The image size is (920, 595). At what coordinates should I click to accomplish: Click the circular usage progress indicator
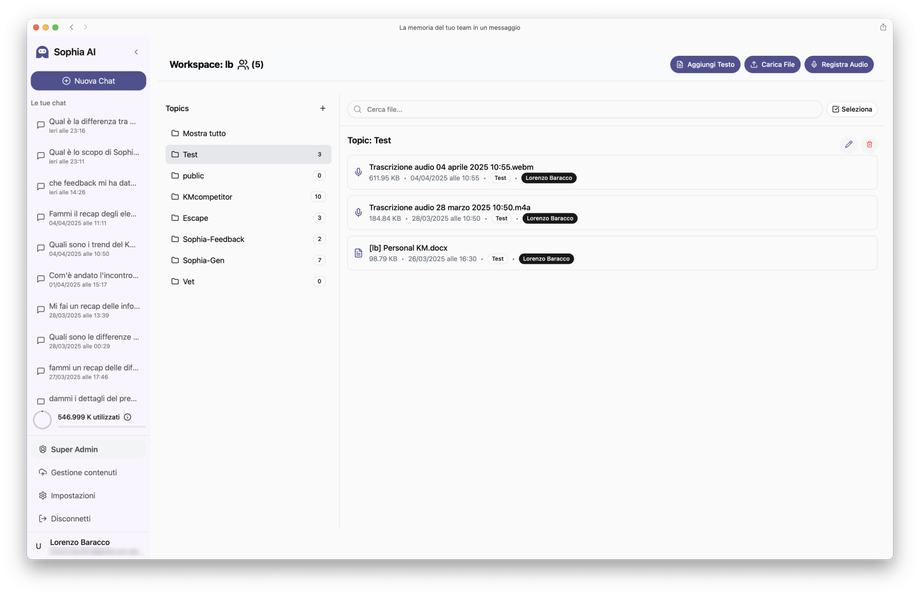(42, 420)
